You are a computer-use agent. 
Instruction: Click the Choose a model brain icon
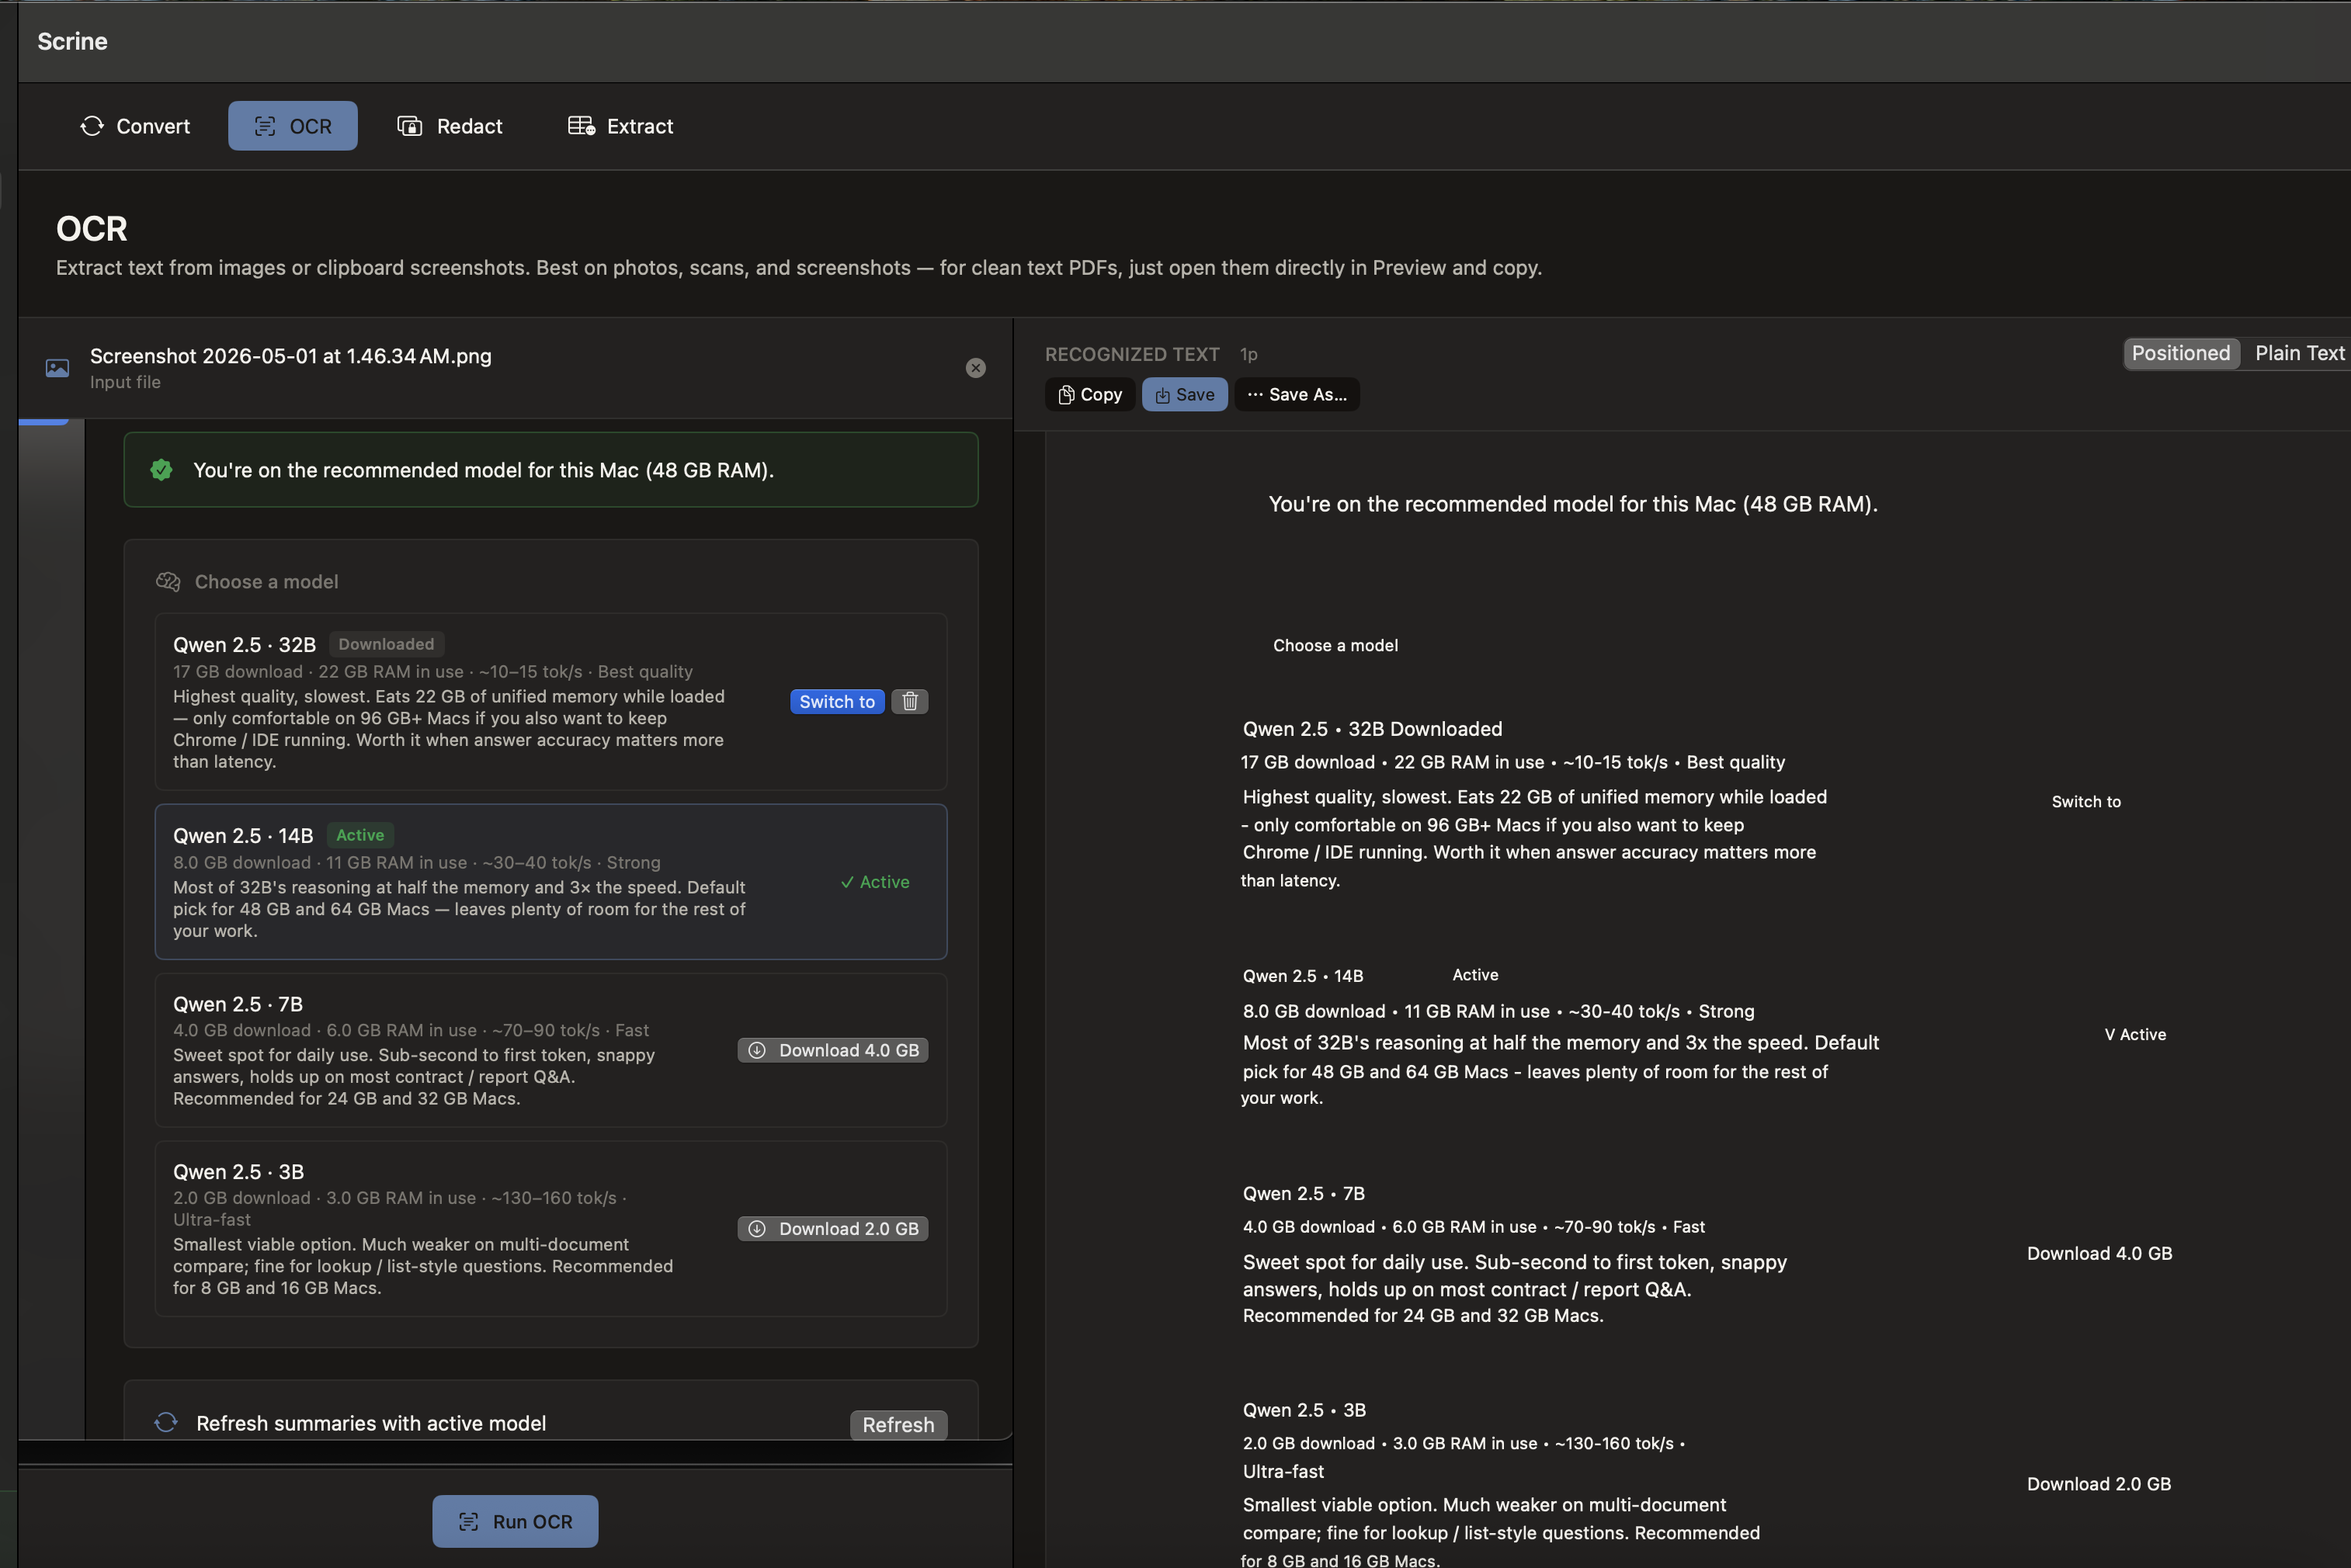point(168,582)
